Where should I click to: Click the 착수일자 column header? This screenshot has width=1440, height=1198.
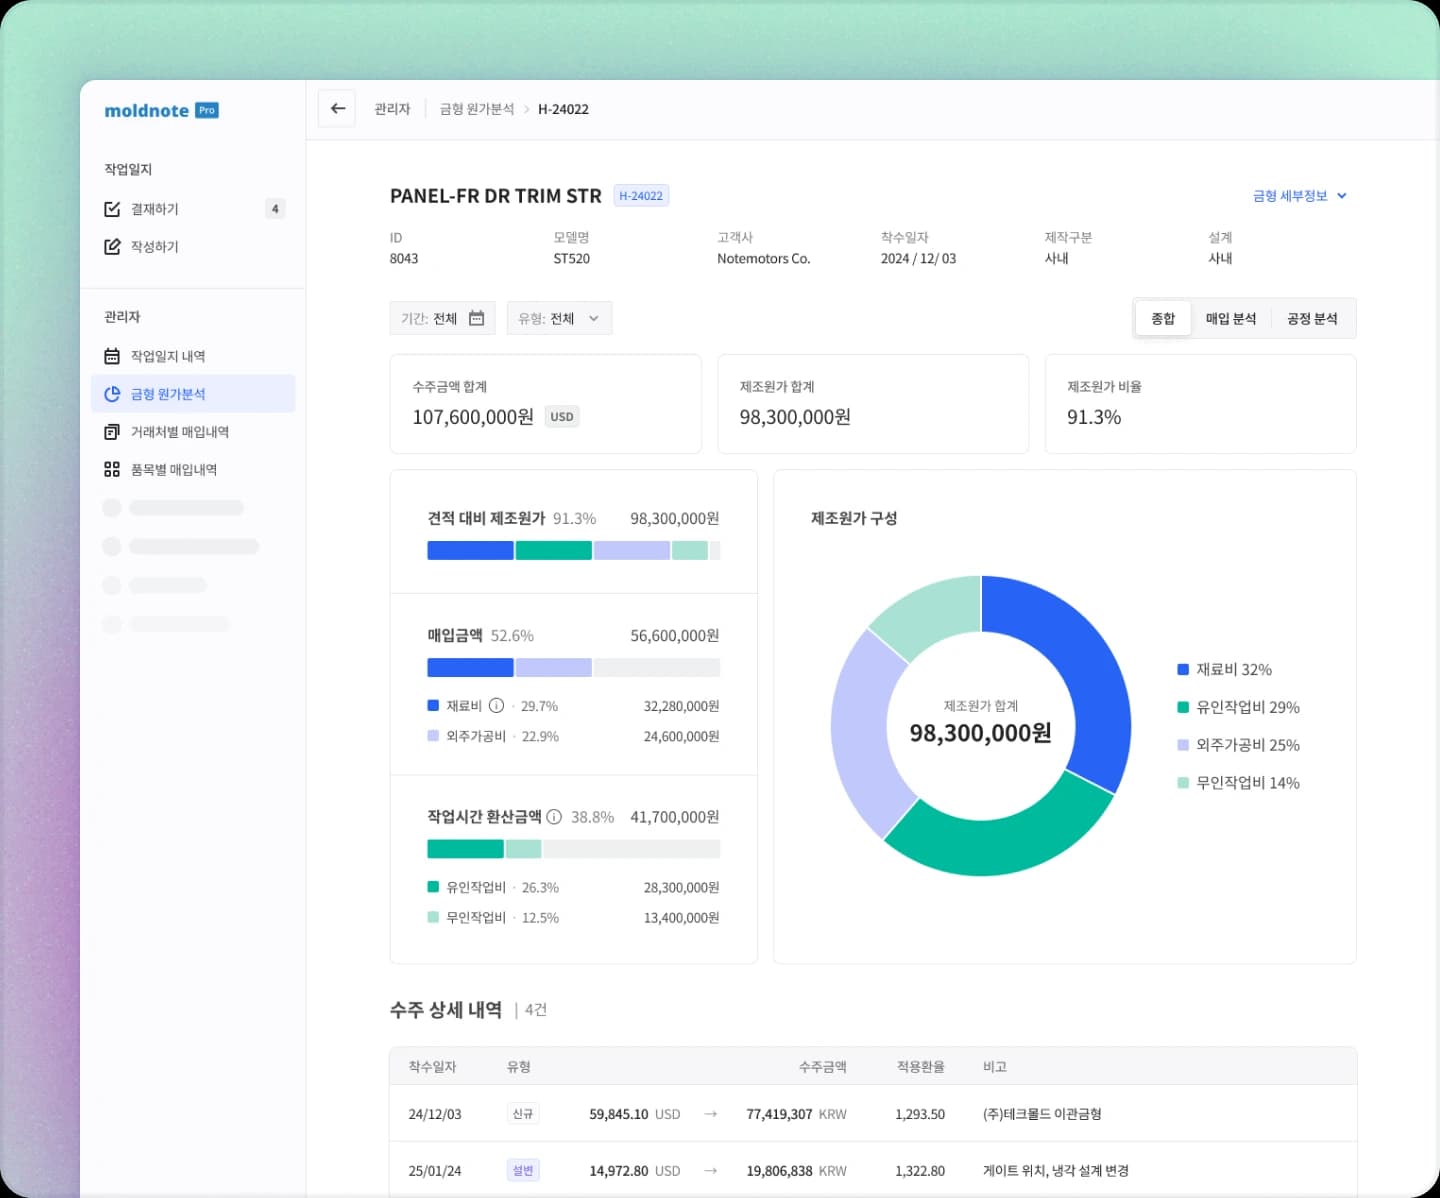tap(432, 1067)
